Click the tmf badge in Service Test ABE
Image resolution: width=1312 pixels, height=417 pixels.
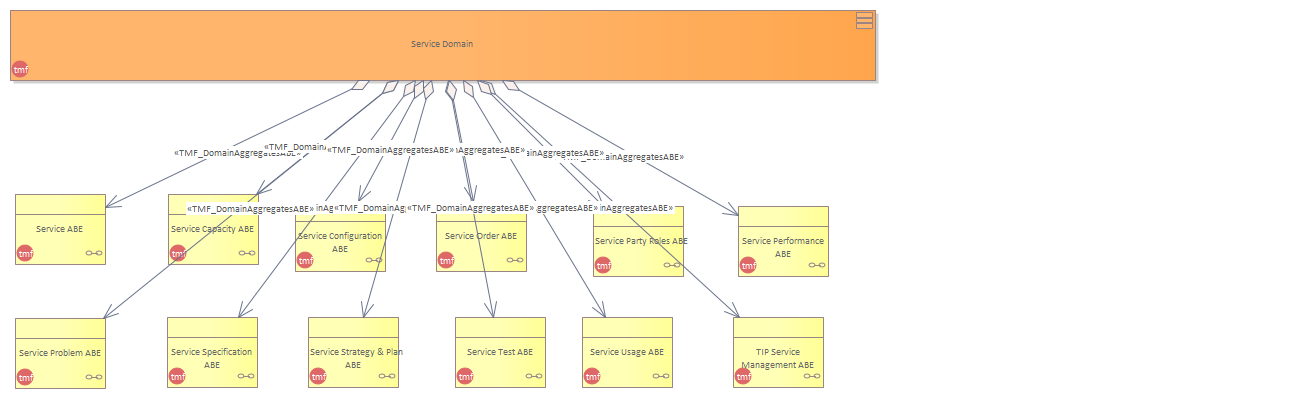[x=465, y=377]
